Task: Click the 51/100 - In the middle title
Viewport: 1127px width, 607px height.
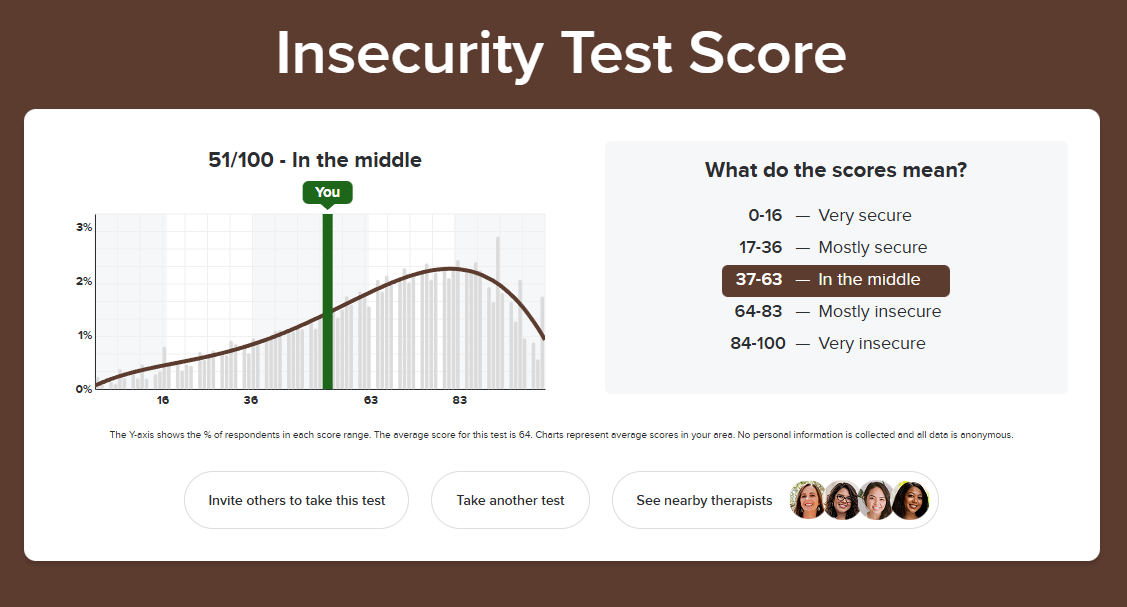Action: tap(315, 160)
